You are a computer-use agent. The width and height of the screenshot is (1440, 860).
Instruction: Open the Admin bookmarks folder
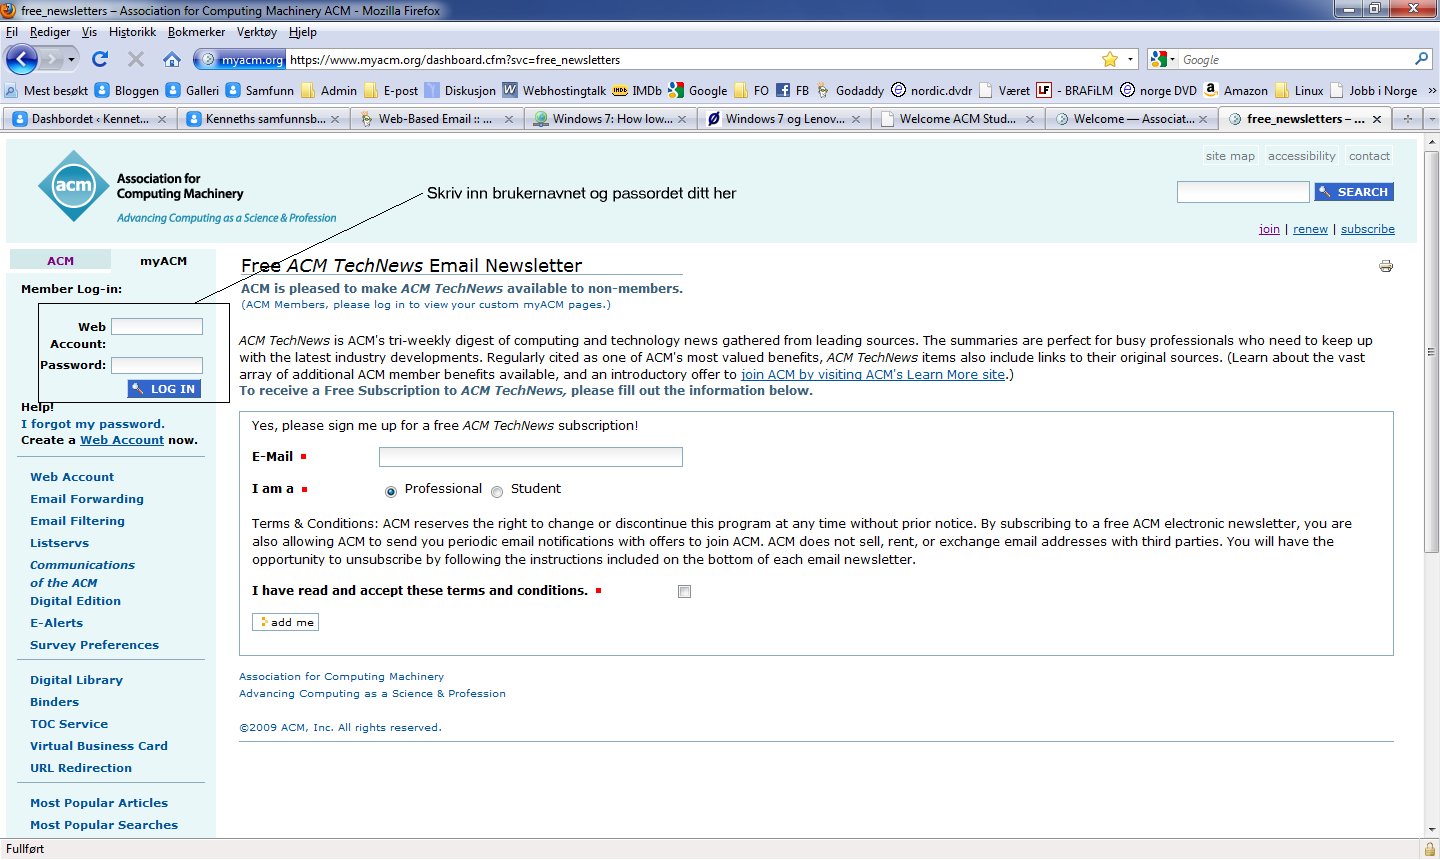[x=328, y=90]
